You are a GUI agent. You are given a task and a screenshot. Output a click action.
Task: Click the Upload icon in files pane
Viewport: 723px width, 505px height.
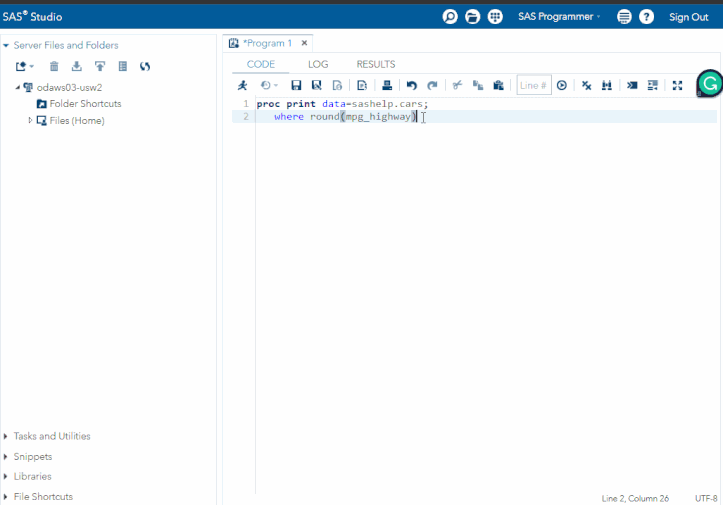100,66
